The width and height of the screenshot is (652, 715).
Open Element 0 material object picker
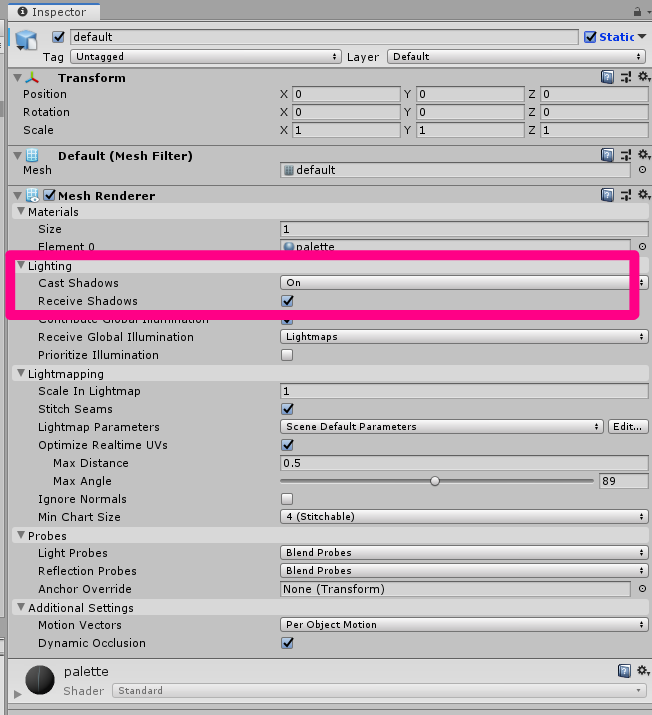tap(642, 246)
